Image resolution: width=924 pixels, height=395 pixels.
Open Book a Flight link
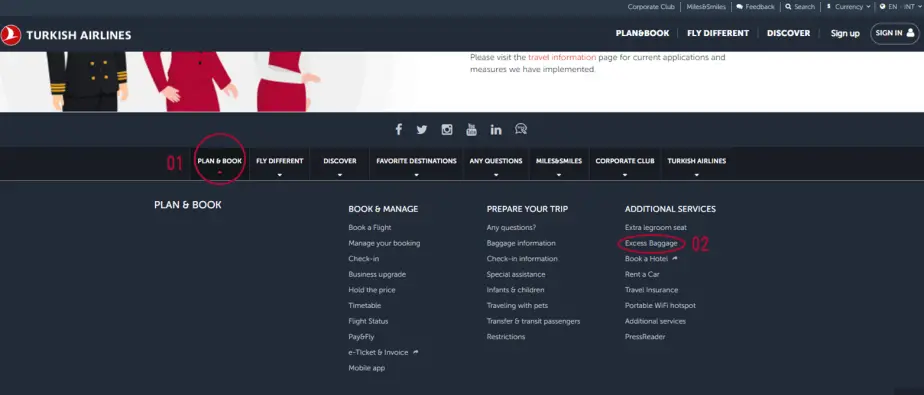369,228
